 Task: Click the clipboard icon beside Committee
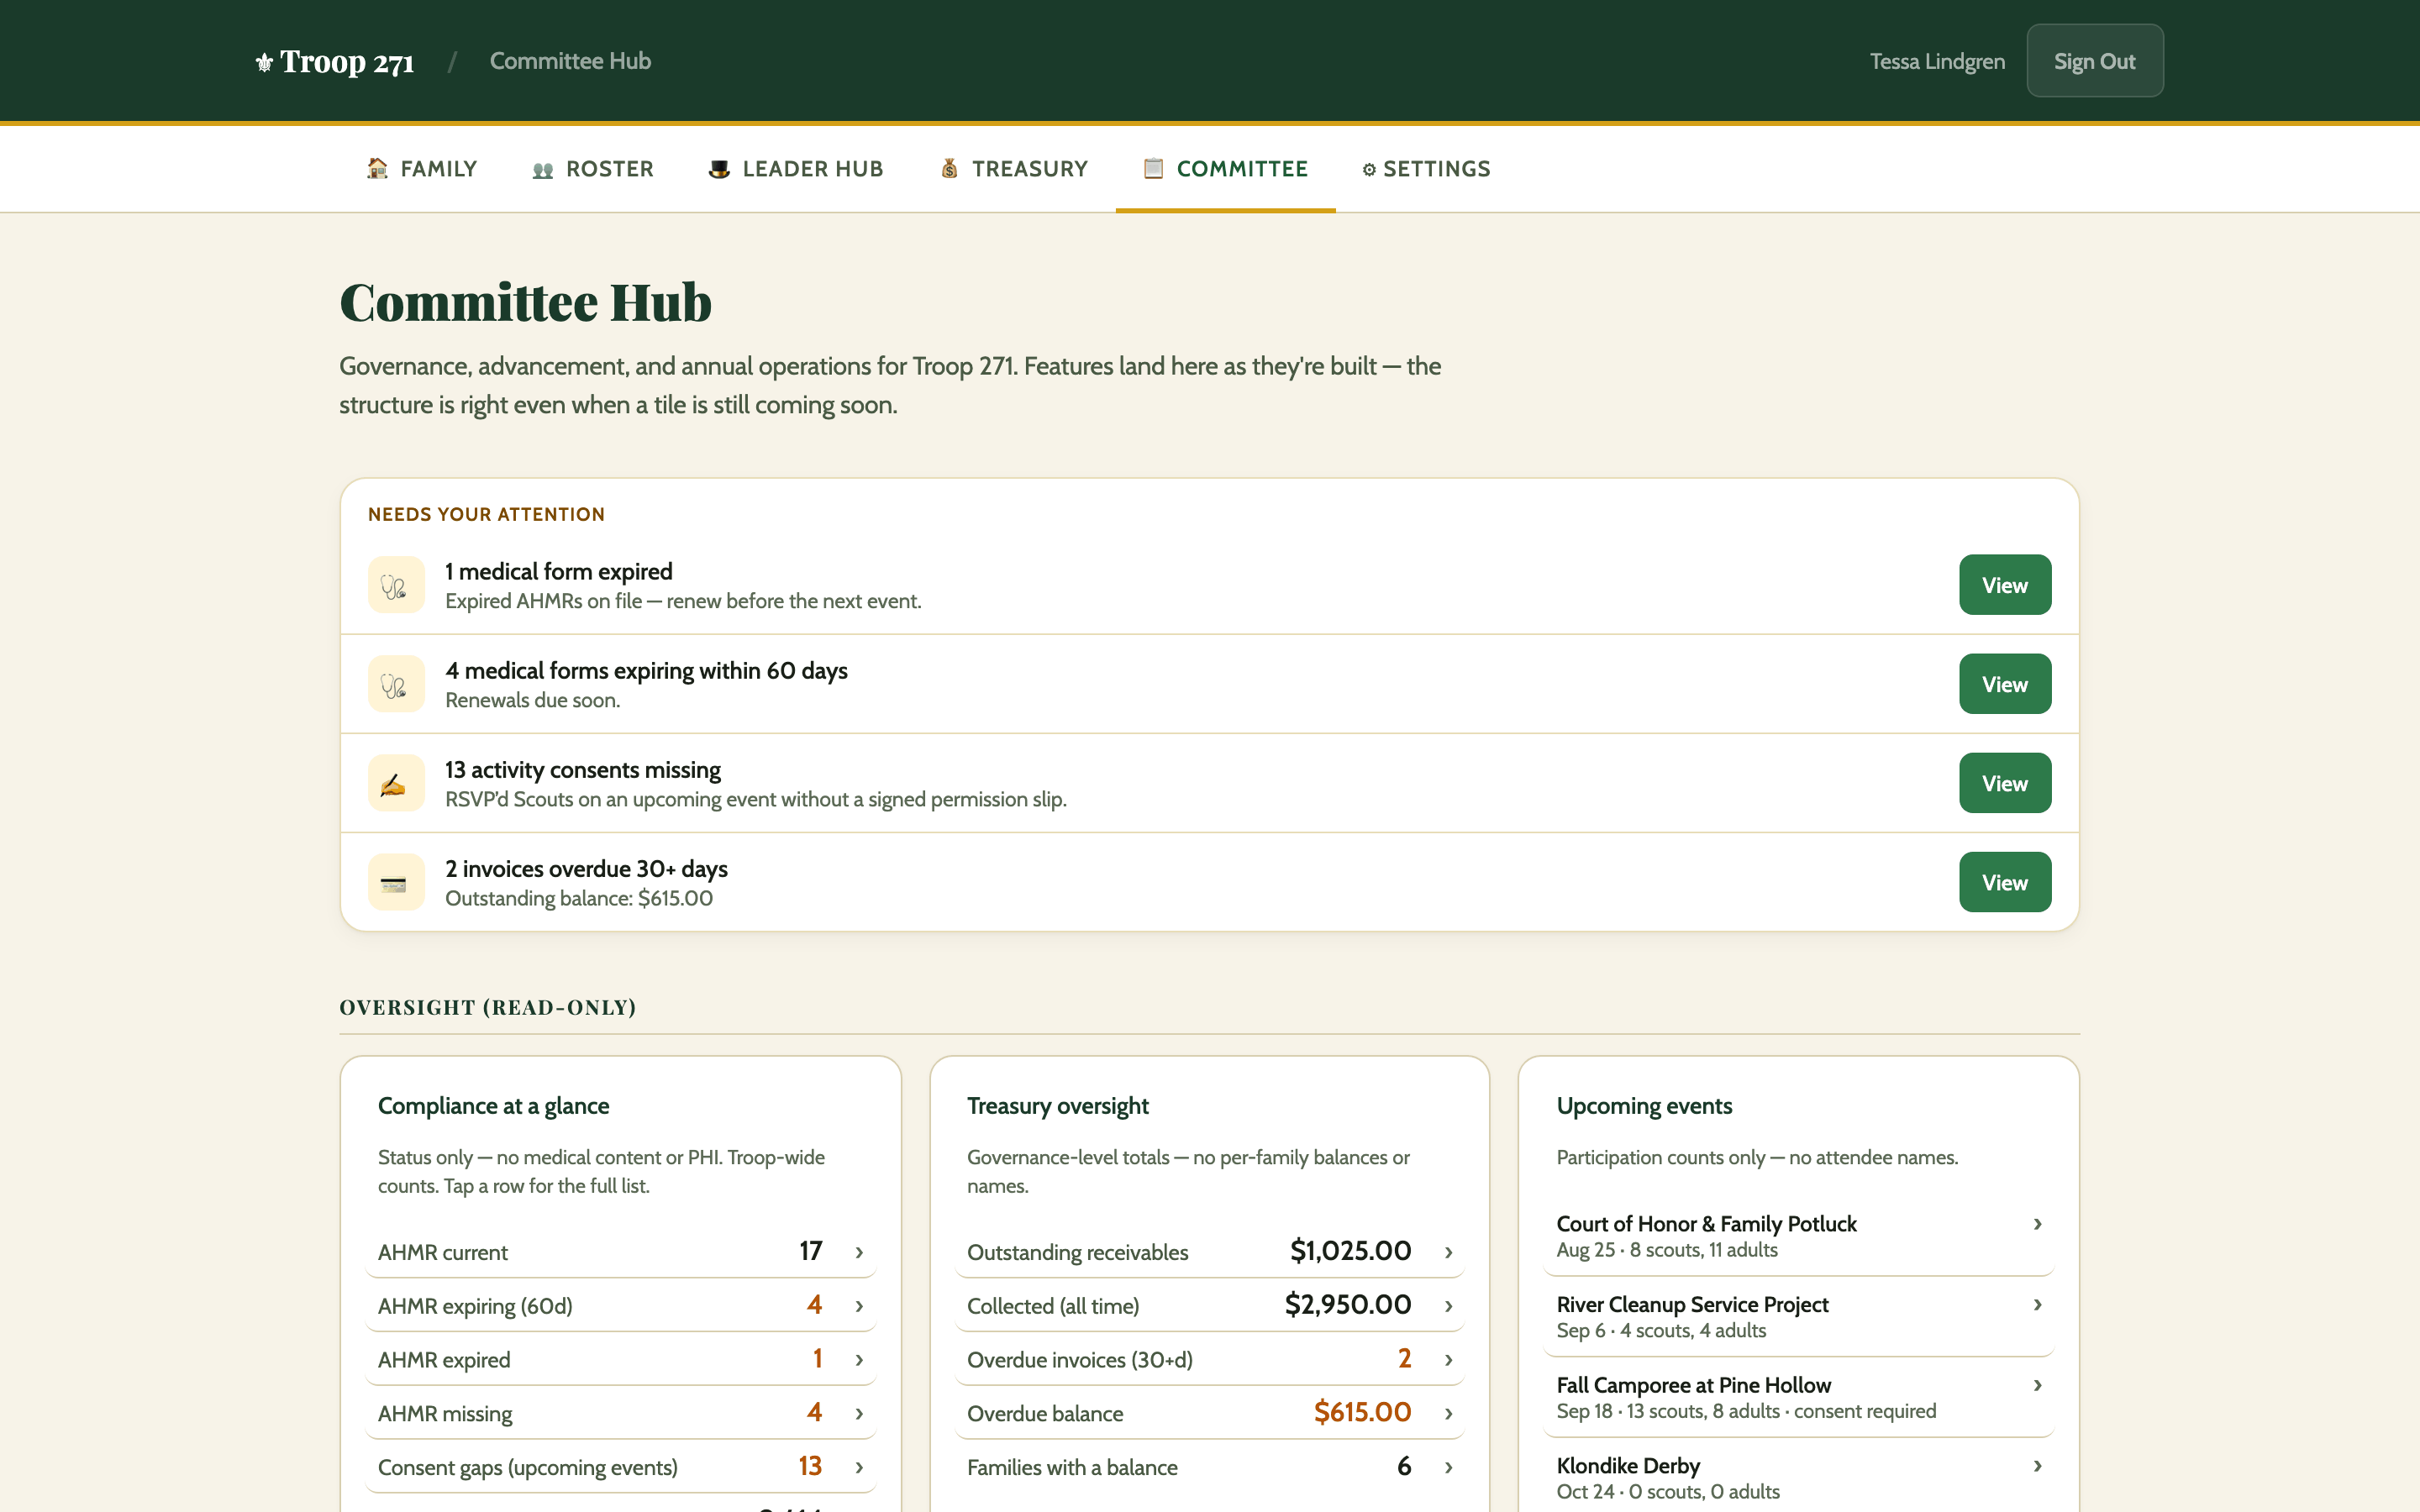pyautogui.click(x=1153, y=168)
